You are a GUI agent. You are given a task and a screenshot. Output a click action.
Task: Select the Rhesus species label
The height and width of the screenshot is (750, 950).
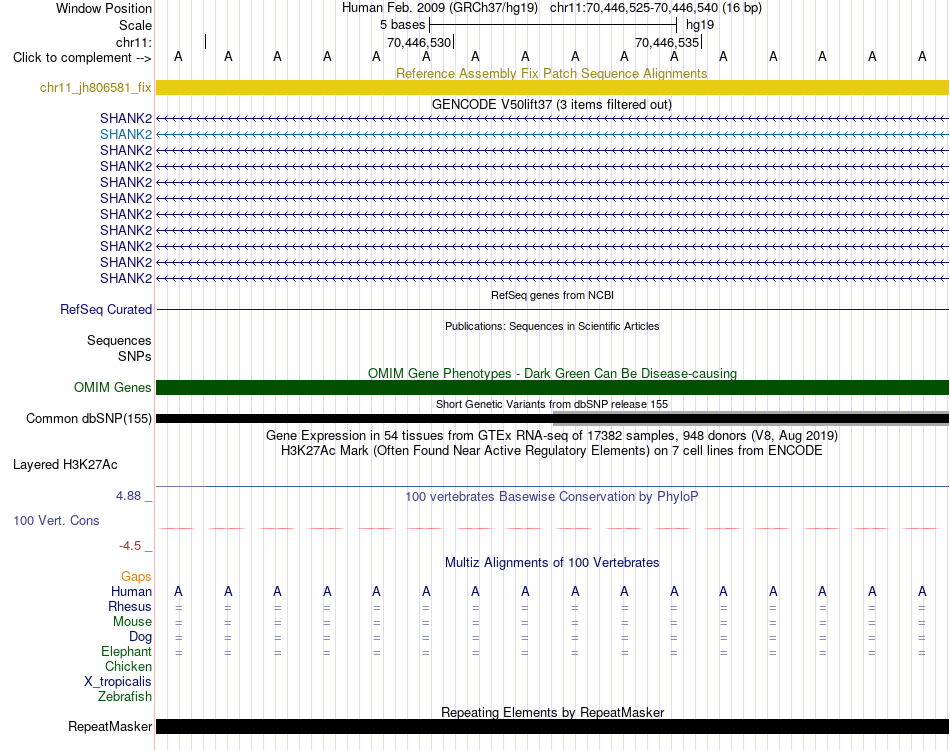pyautogui.click(x=130, y=606)
